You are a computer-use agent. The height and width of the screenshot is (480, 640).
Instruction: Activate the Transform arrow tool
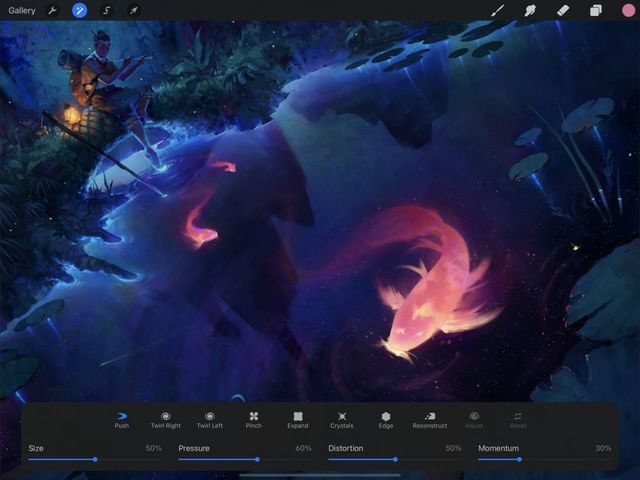point(133,11)
